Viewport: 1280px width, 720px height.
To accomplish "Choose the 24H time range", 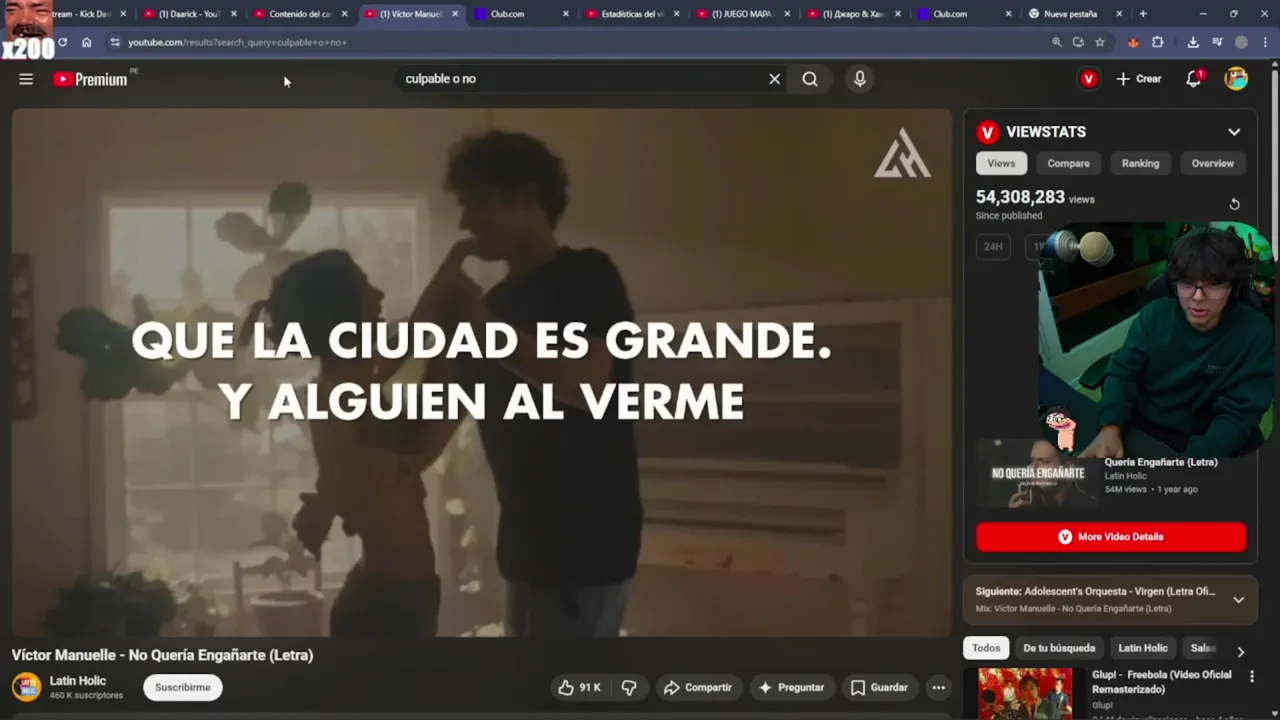I will tap(993, 246).
